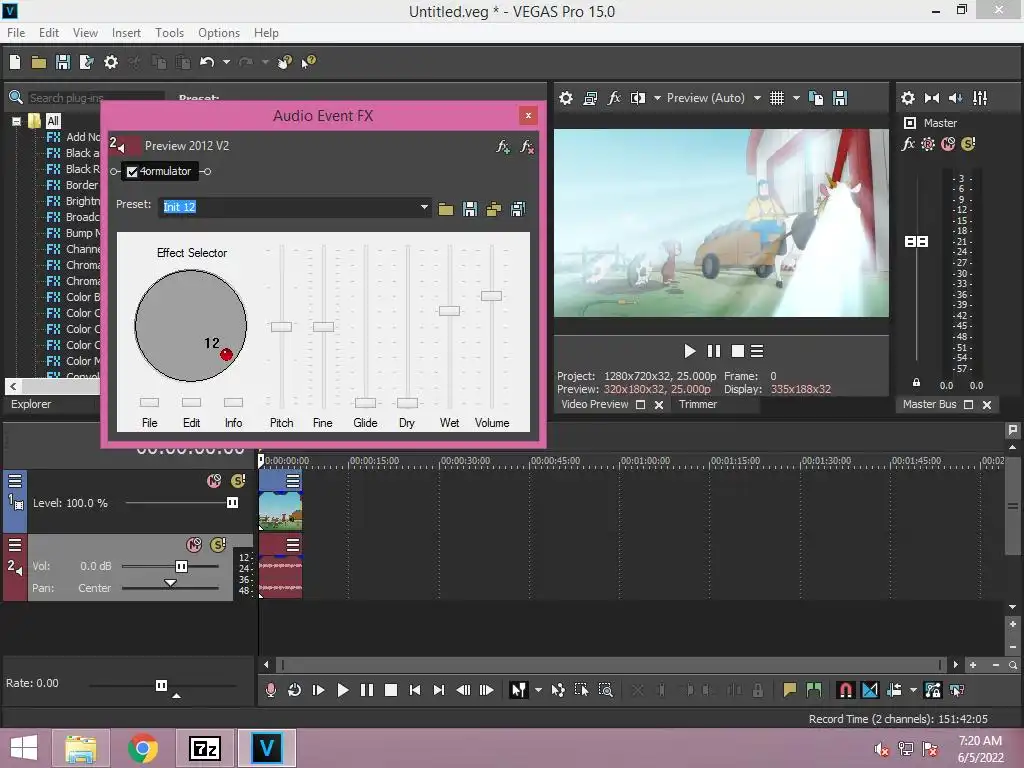Open video track 1 menu

click(15, 481)
